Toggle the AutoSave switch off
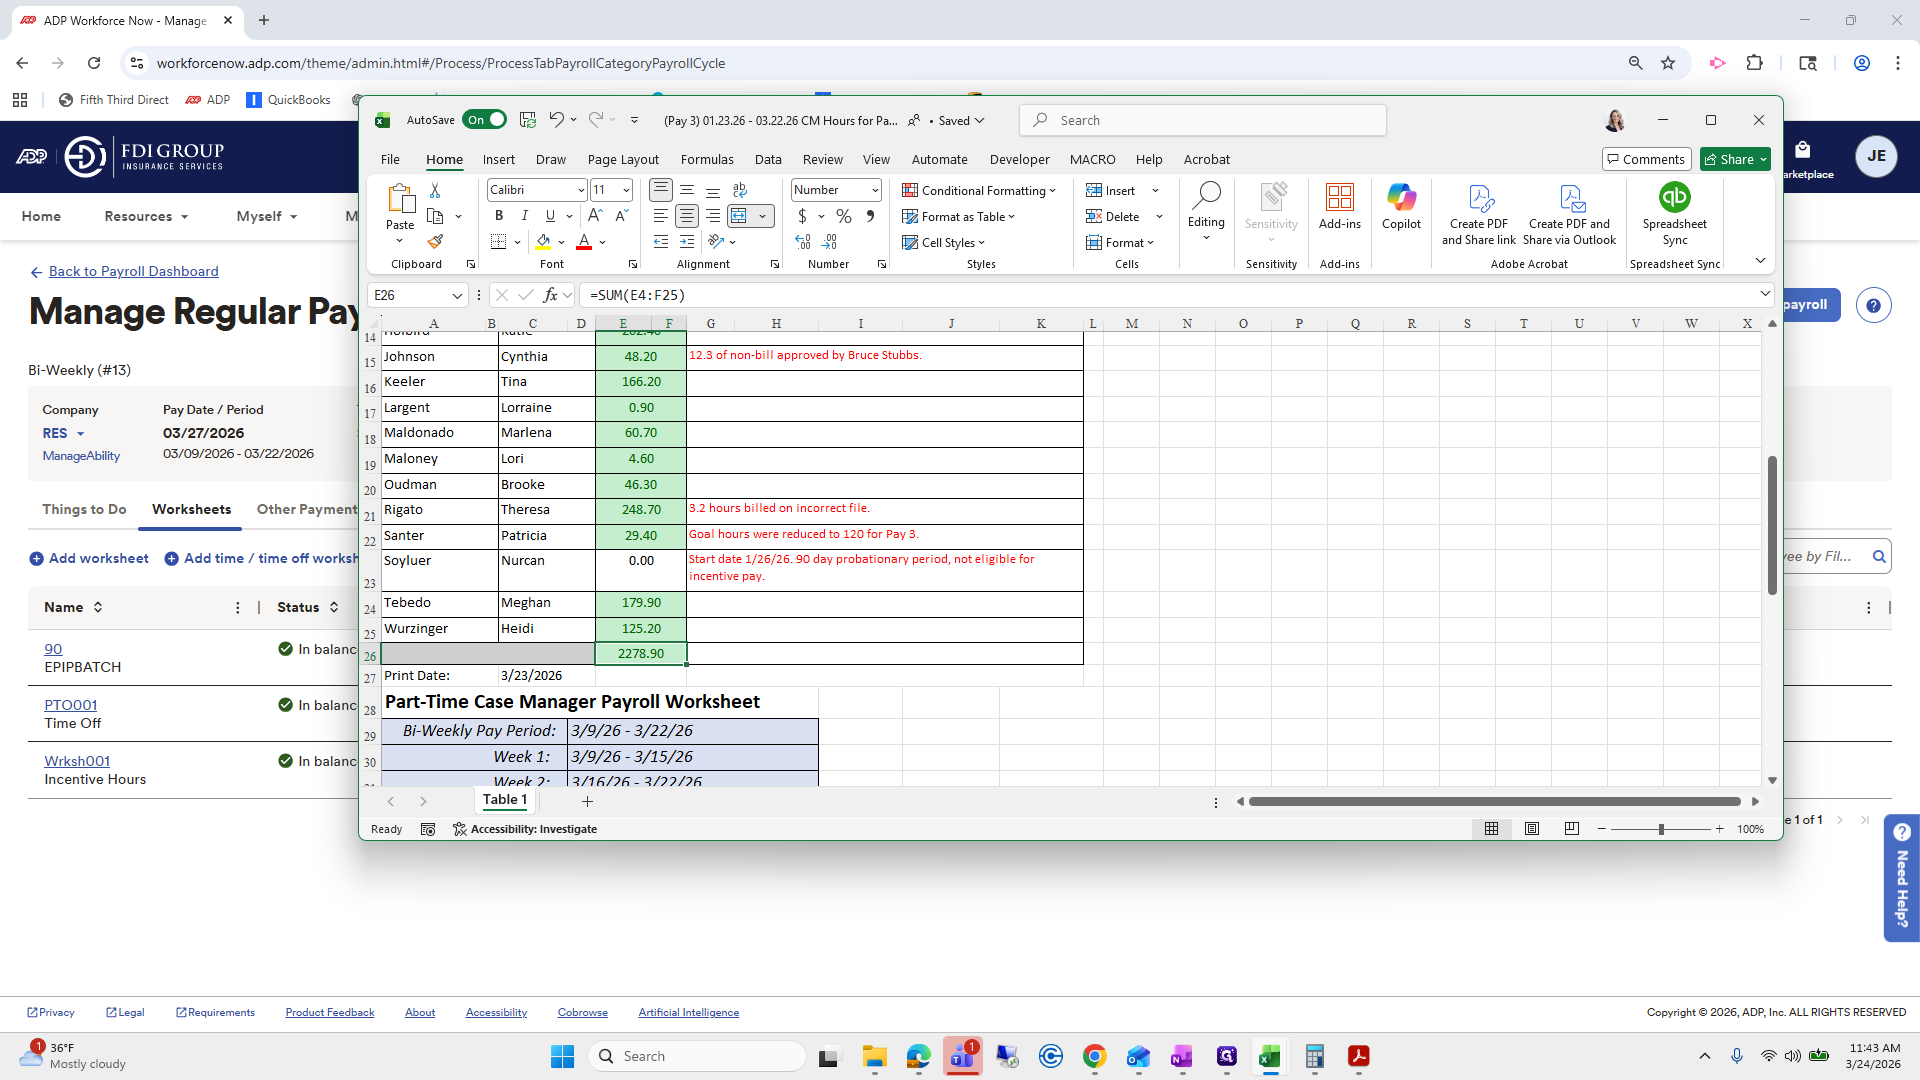This screenshot has width=1920, height=1080. (485, 120)
